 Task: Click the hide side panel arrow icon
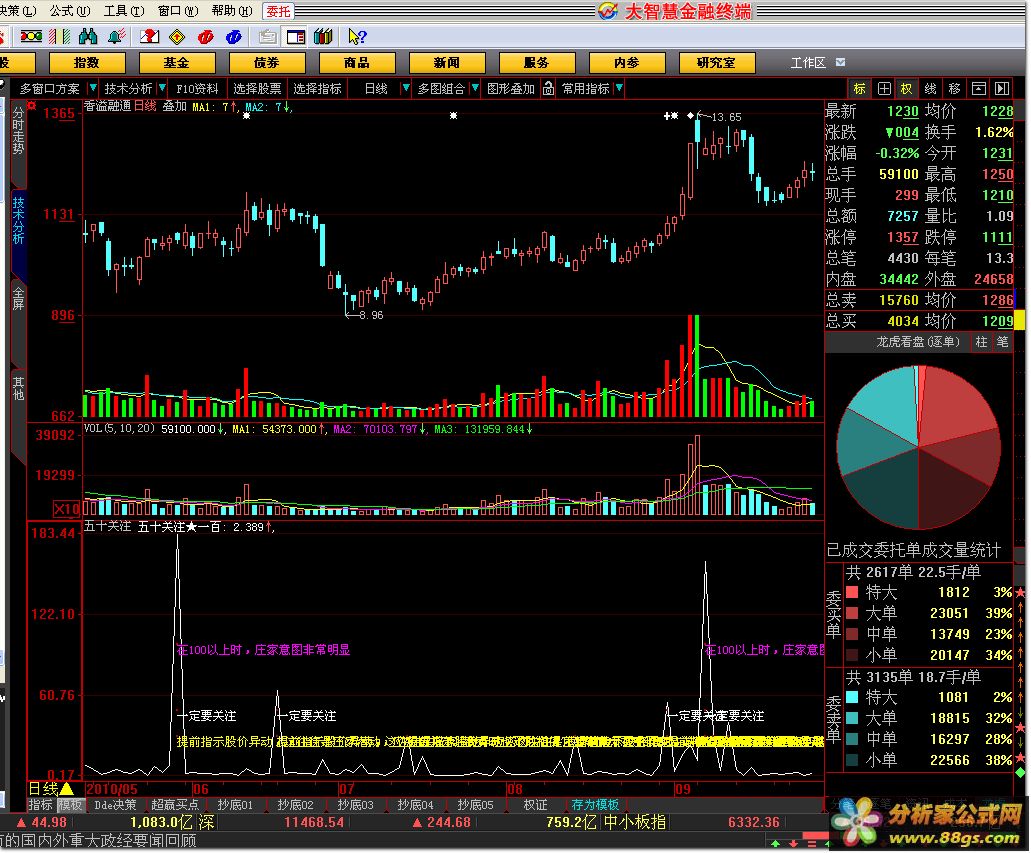pyautogui.click(x=1002, y=88)
